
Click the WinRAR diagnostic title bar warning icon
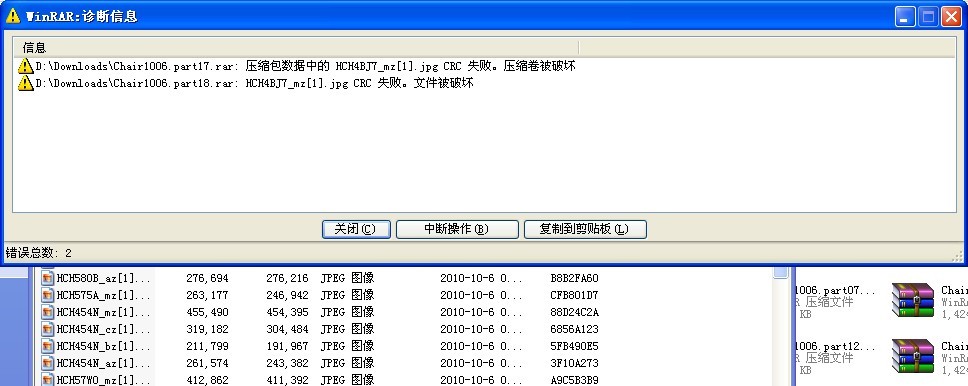click(x=13, y=16)
